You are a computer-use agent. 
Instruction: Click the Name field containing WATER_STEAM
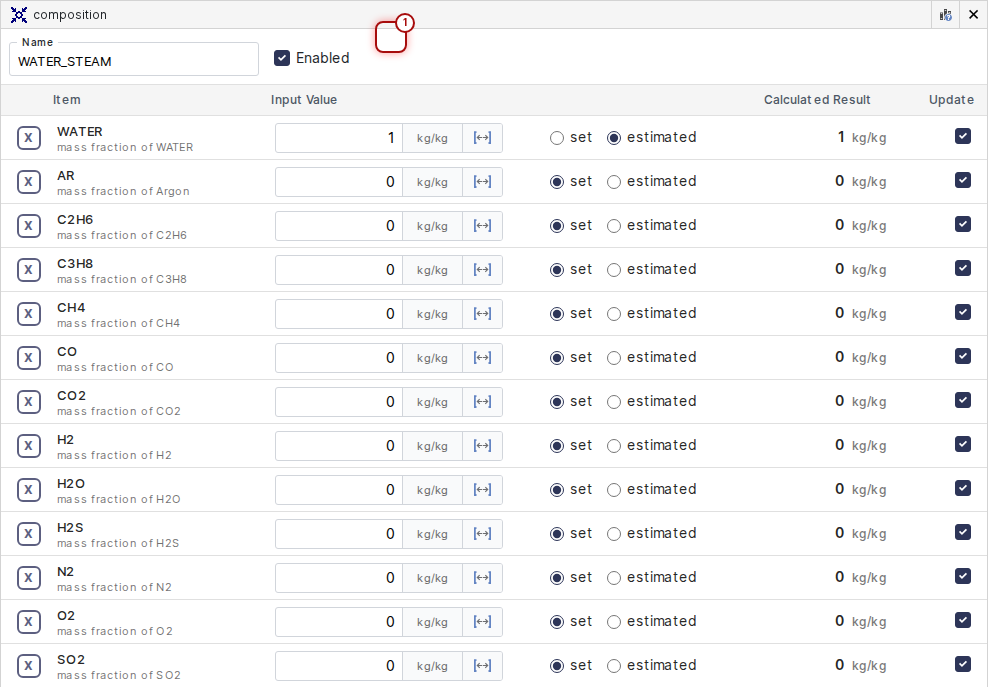coord(134,61)
